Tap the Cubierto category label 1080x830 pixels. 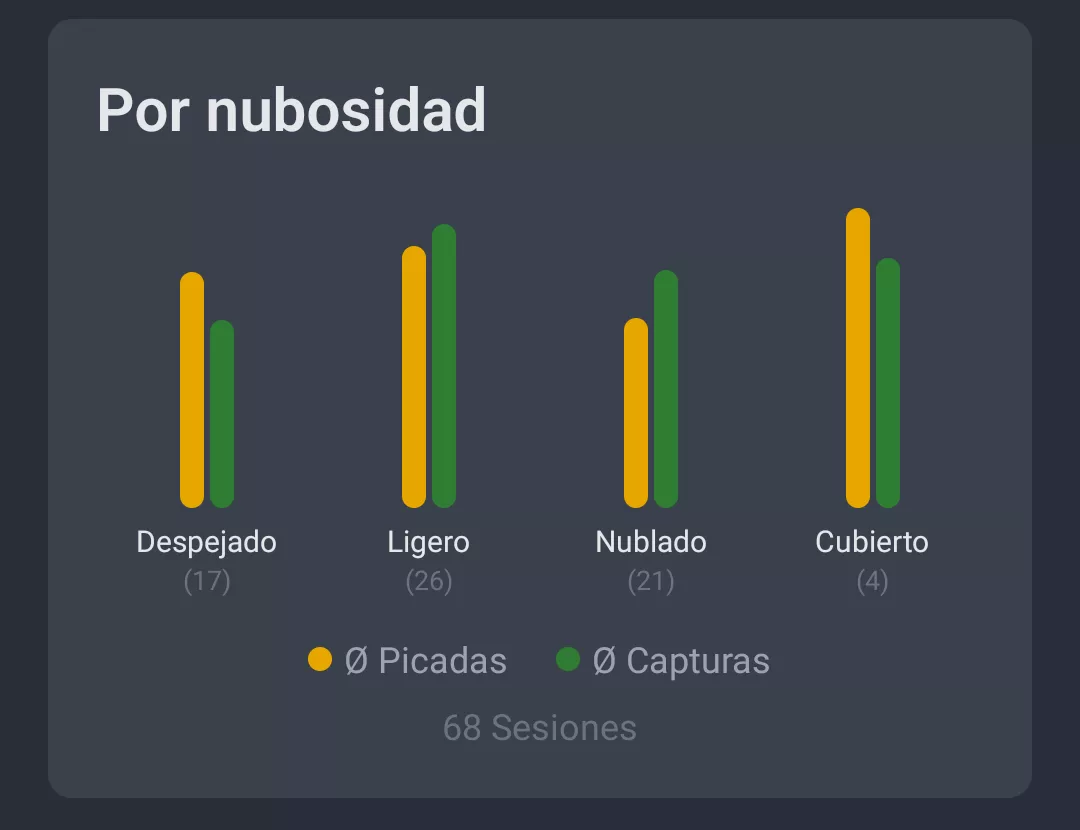point(872,542)
